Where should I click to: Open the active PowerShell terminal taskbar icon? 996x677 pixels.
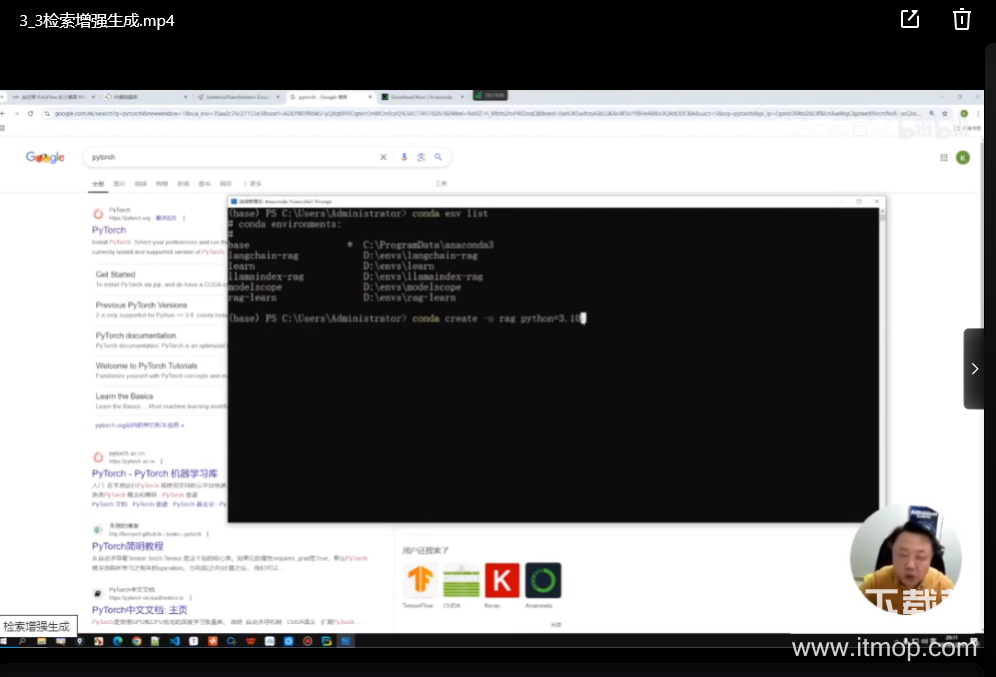(346, 641)
